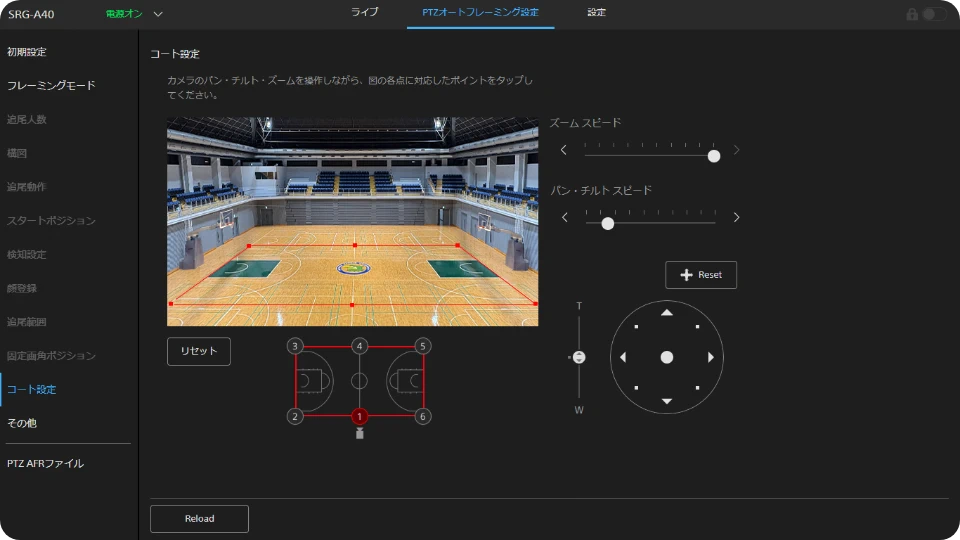Click the joystick center home dot
The image size is (960, 540).
667,357
